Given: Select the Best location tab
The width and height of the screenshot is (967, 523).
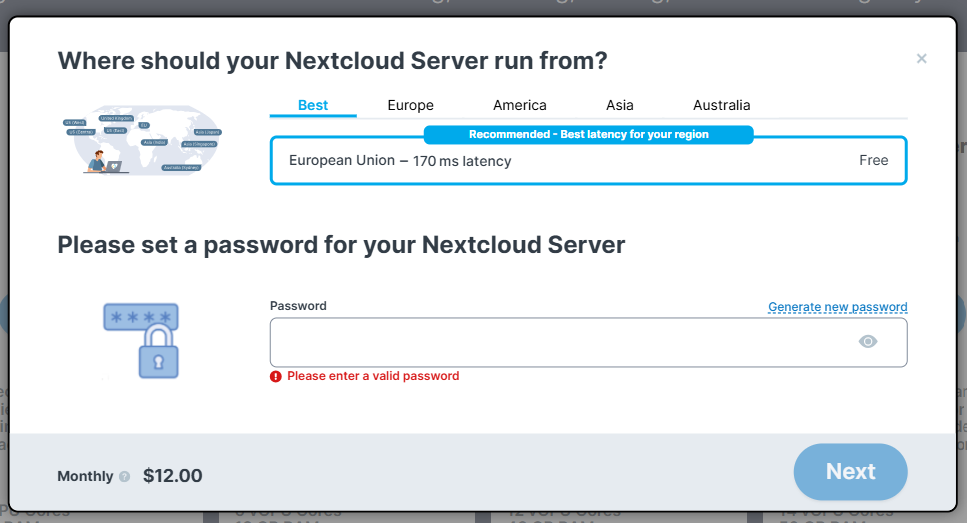Looking at the screenshot, I should (313, 105).
